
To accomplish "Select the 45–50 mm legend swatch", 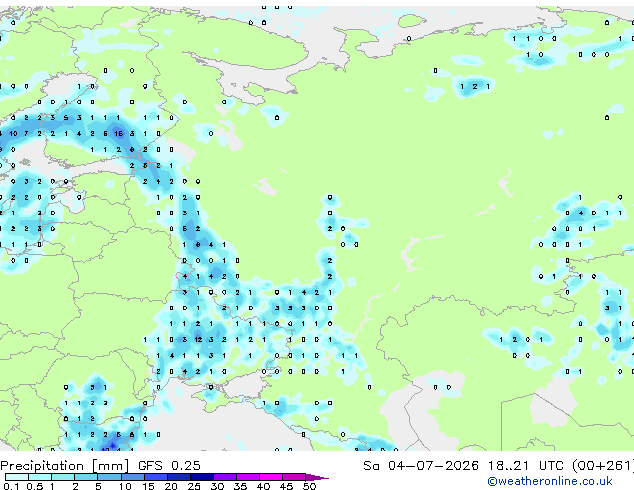I will coord(294,477).
